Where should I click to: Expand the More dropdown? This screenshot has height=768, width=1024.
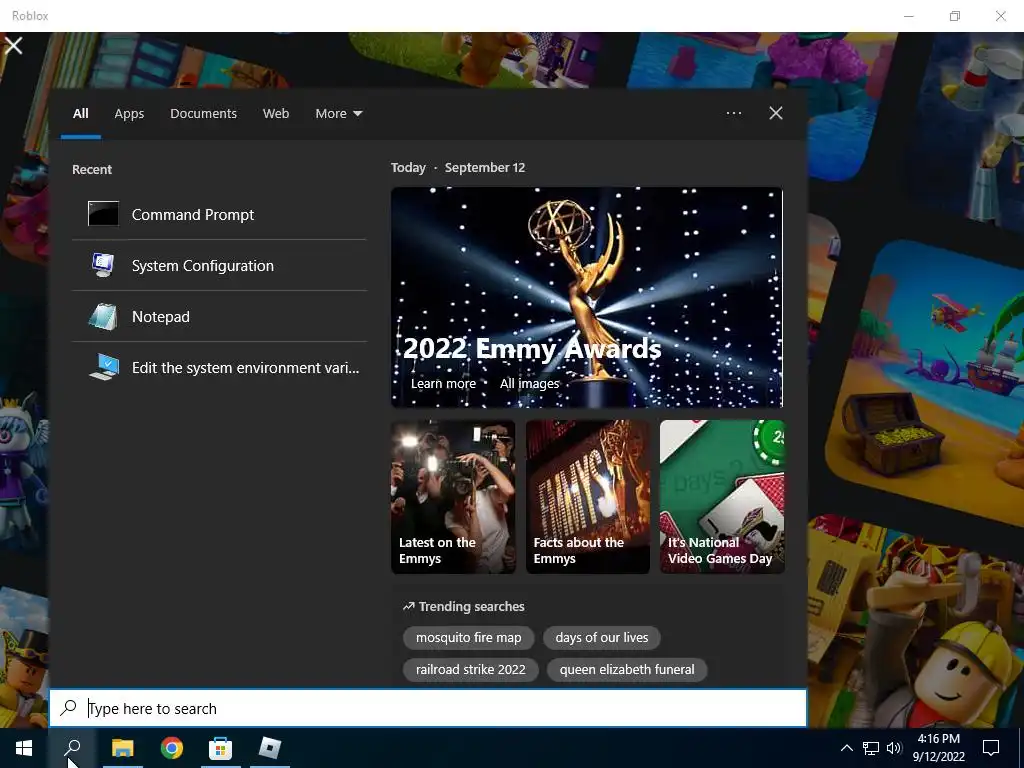(x=338, y=114)
